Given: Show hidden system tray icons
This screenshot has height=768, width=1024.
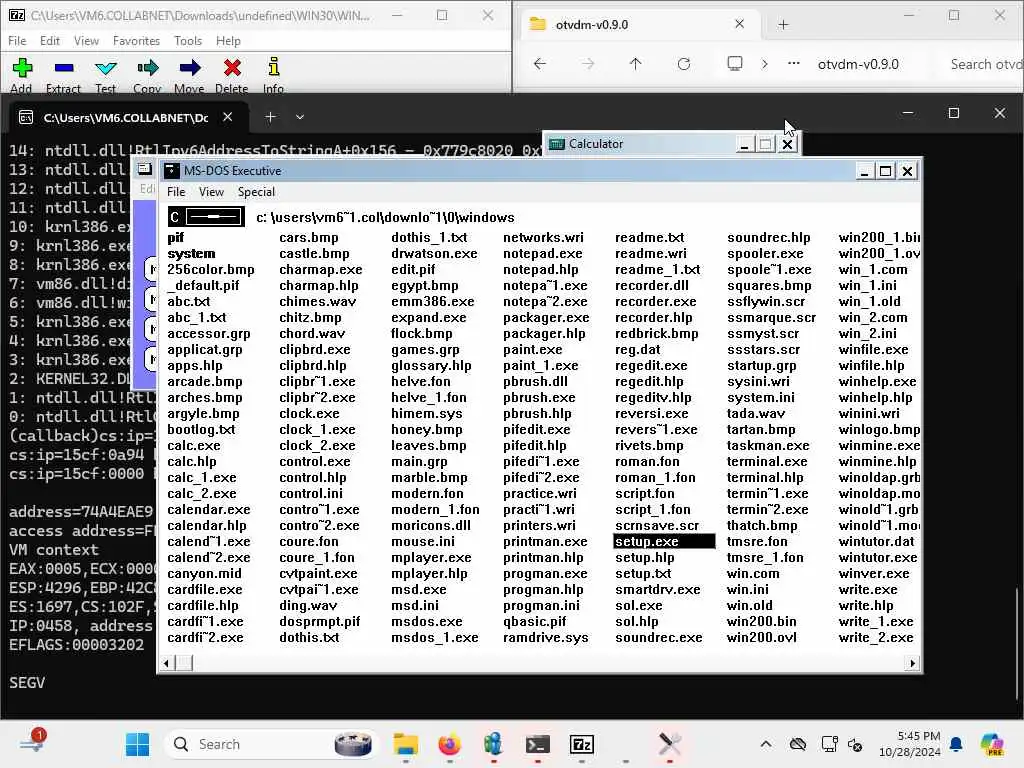Looking at the screenshot, I should [x=765, y=744].
